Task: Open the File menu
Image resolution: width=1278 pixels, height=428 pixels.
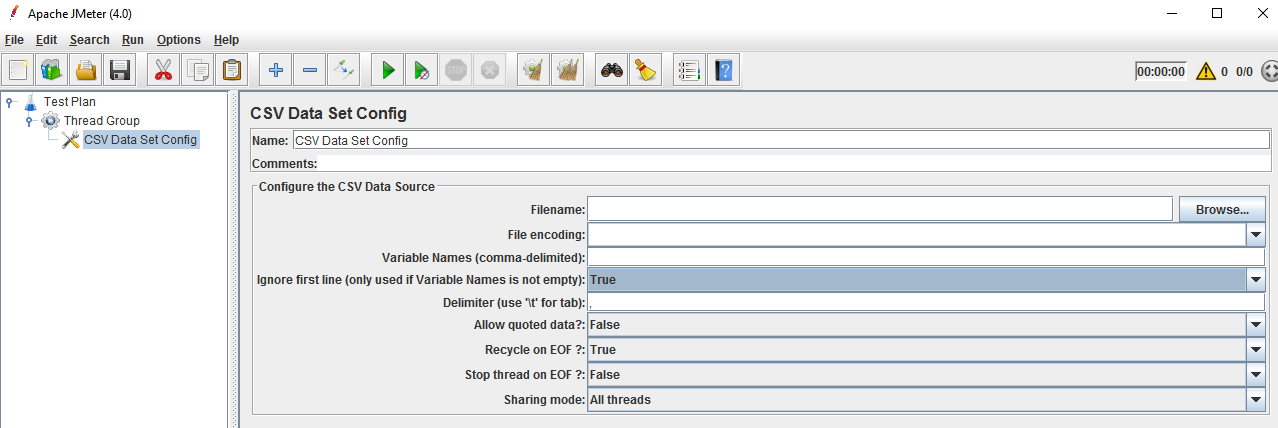Action: [14, 40]
